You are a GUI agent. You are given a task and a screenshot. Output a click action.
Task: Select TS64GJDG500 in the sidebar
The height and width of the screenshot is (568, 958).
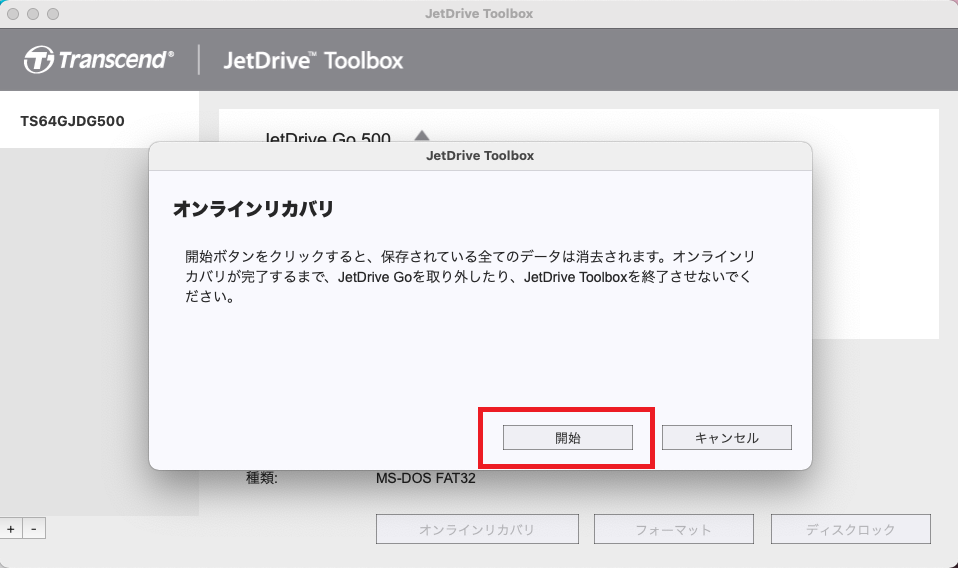tap(72, 120)
